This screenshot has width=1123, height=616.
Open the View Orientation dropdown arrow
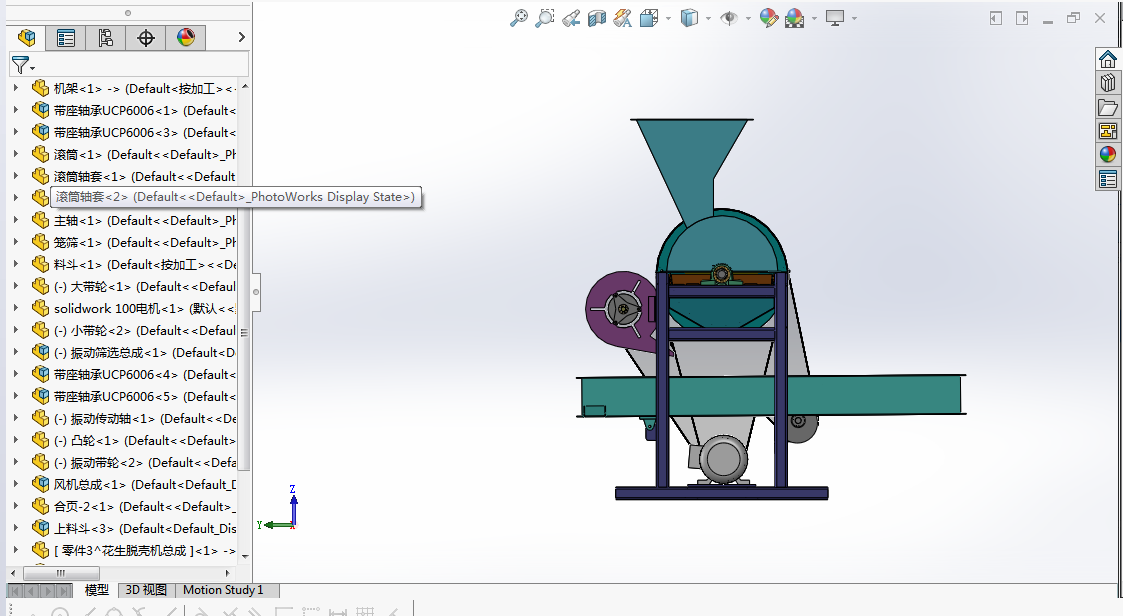[668, 19]
